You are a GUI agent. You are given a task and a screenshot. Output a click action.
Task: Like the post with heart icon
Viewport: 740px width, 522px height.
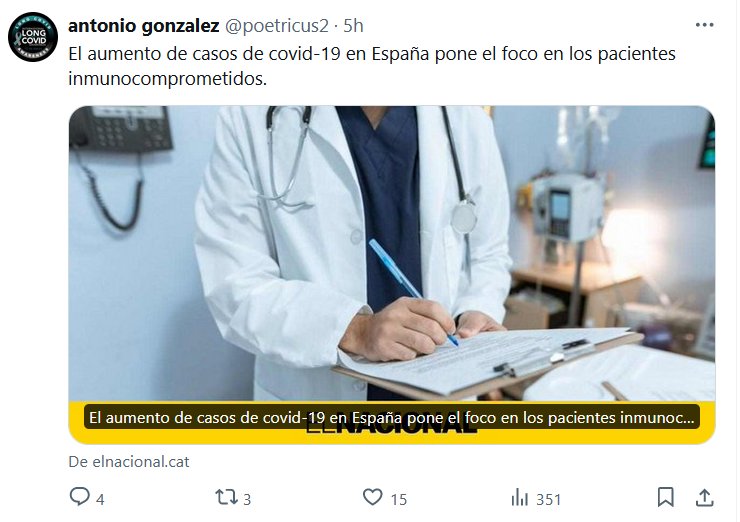[x=372, y=497]
